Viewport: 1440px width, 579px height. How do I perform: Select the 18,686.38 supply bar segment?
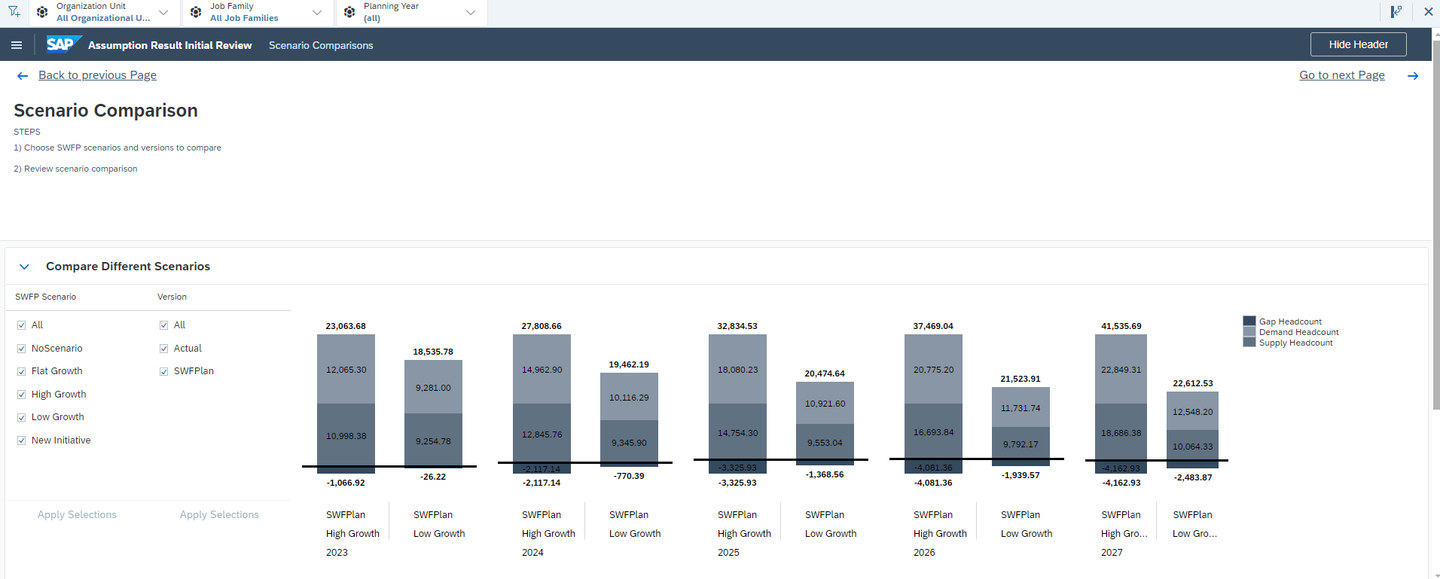click(x=1121, y=432)
